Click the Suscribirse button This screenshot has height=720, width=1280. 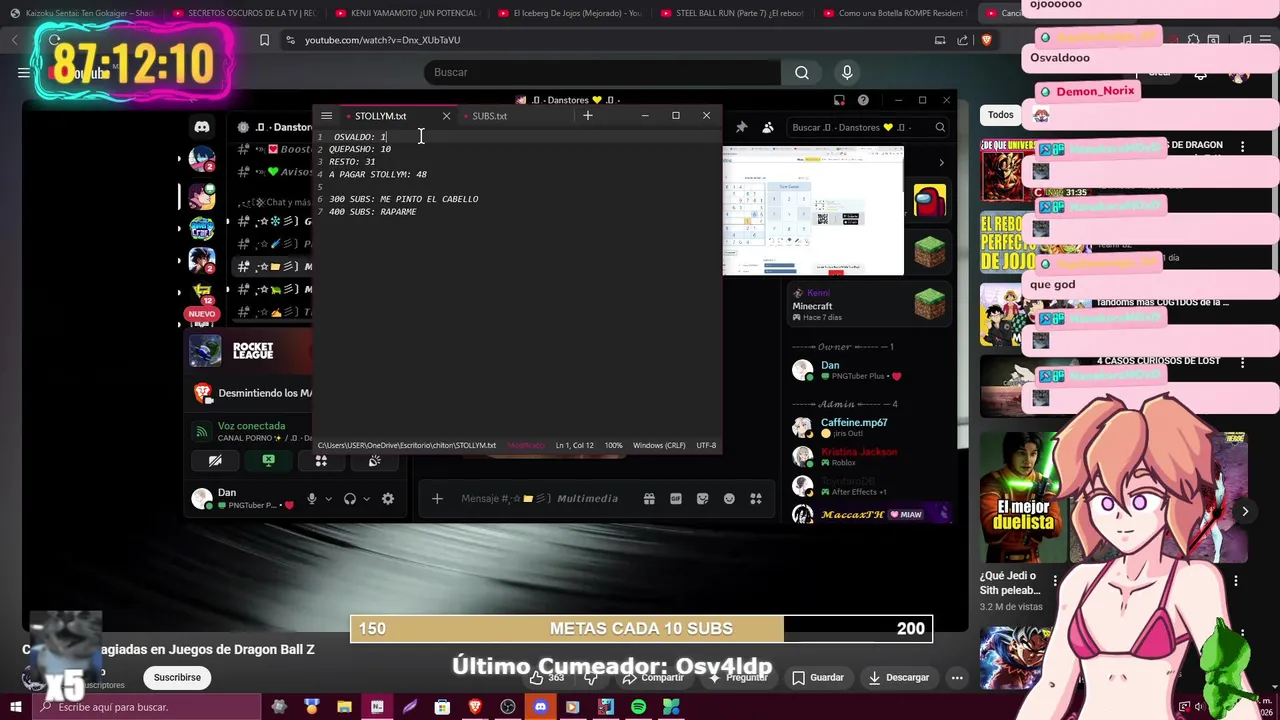coord(177,677)
